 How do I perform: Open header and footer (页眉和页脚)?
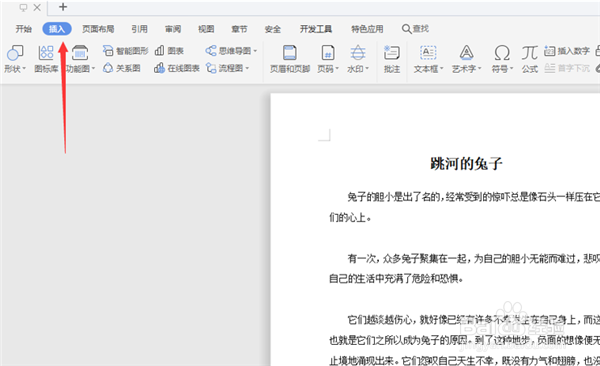click(x=290, y=59)
